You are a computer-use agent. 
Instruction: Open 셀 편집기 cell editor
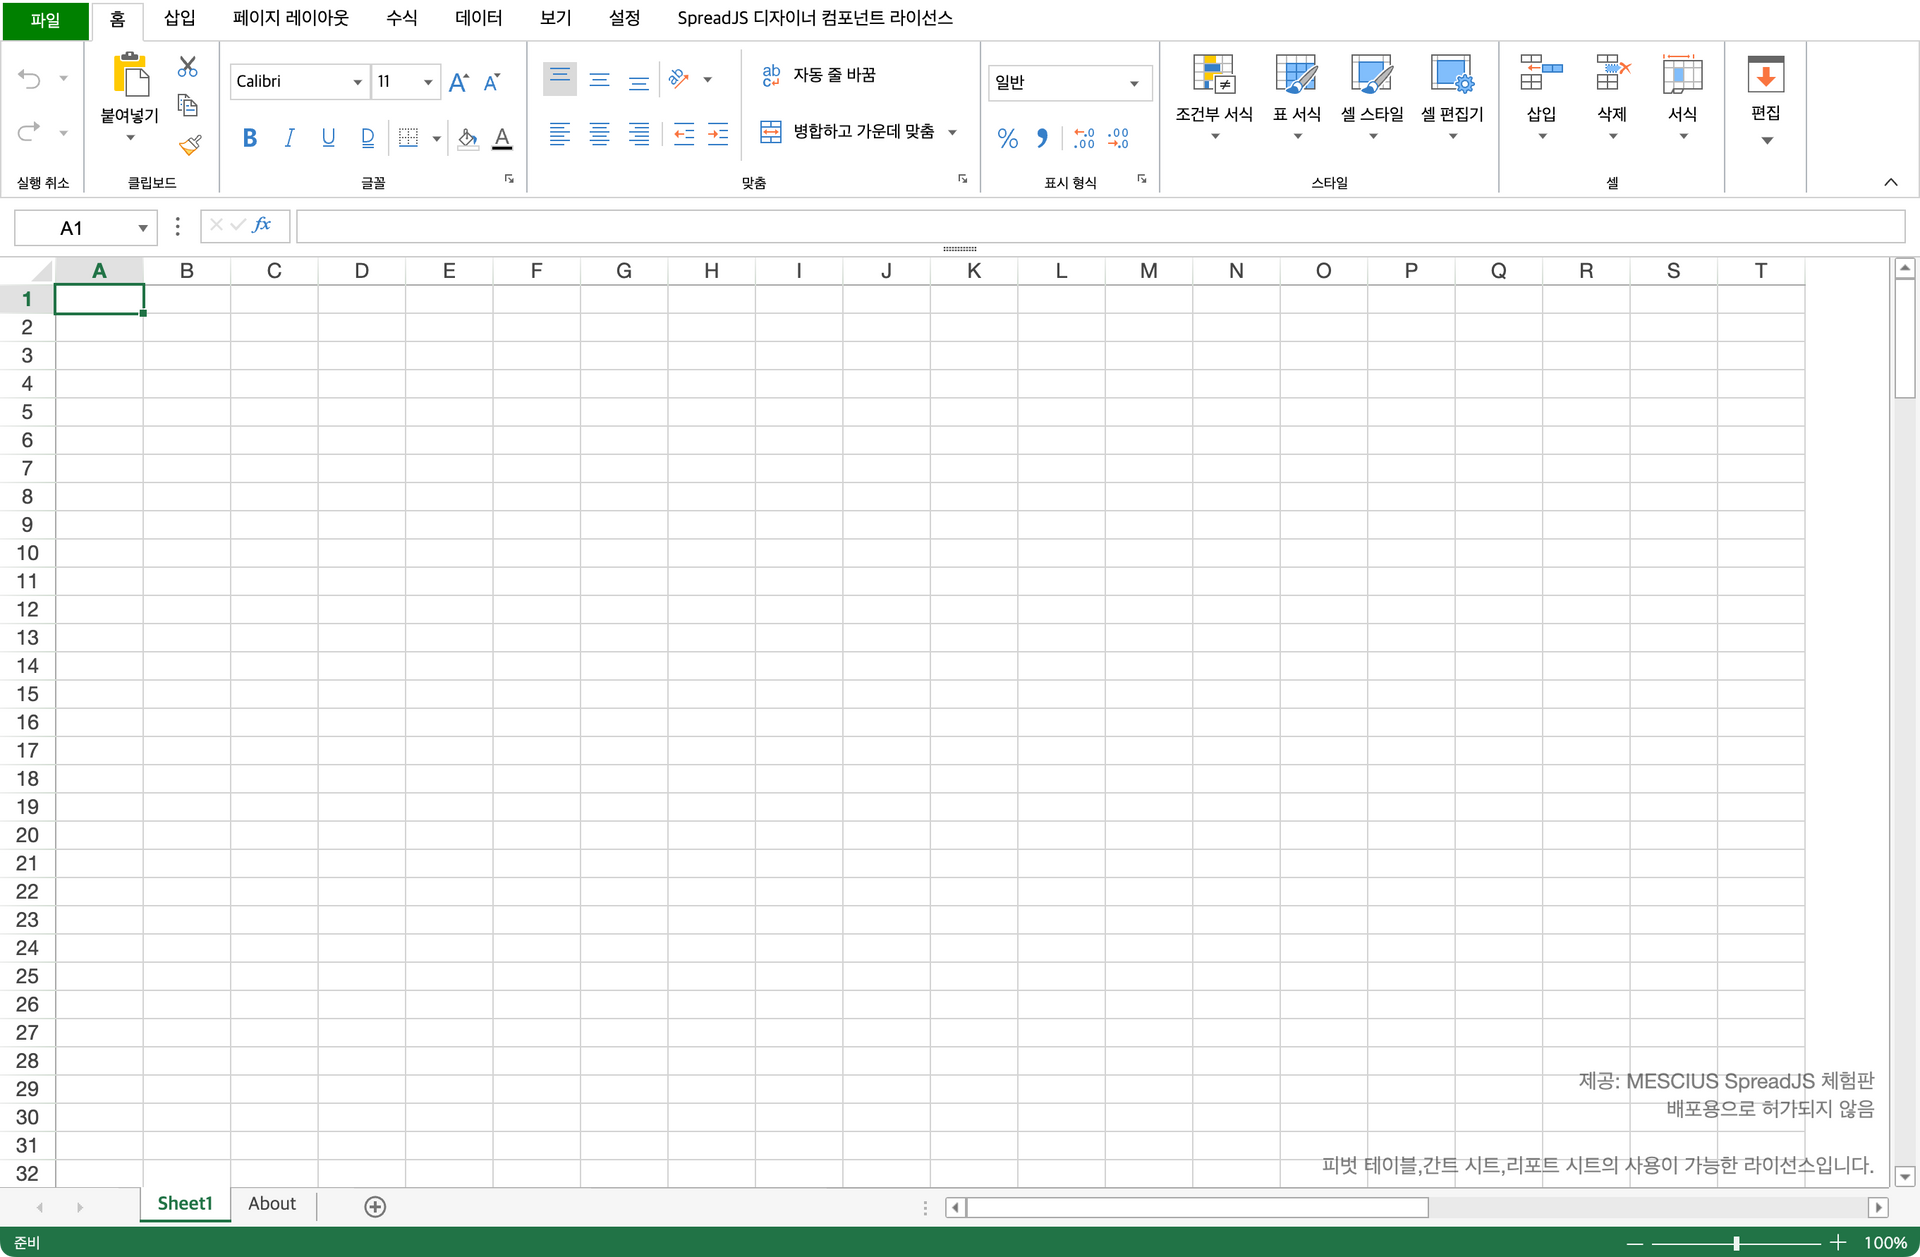1452,97
